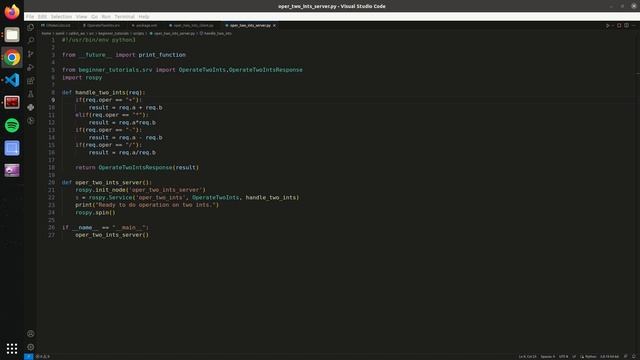Open the notifications bell in status bar
Image resolution: width=640 pixels, height=360 pixels.
(634, 356)
